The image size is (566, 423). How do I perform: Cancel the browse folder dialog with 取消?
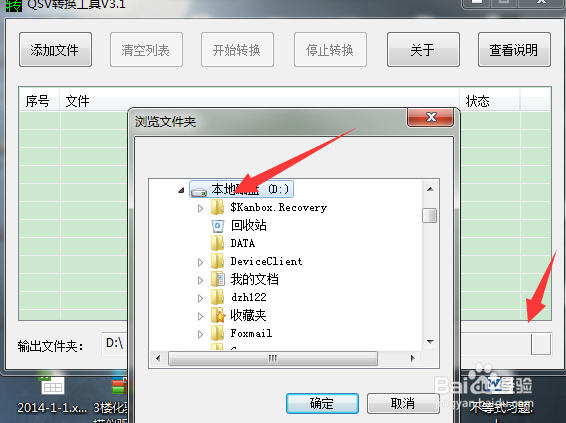click(x=402, y=403)
